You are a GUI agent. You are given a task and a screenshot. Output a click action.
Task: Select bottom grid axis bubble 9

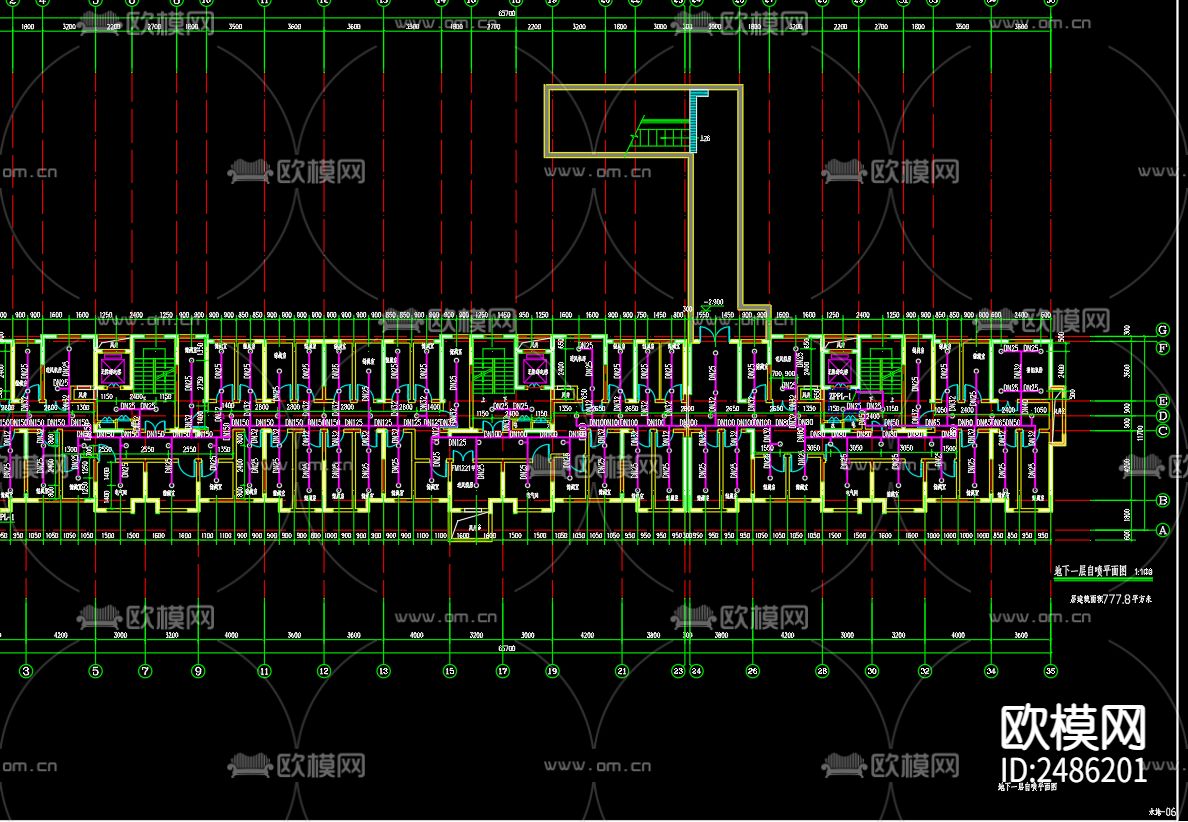[x=199, y=671]
